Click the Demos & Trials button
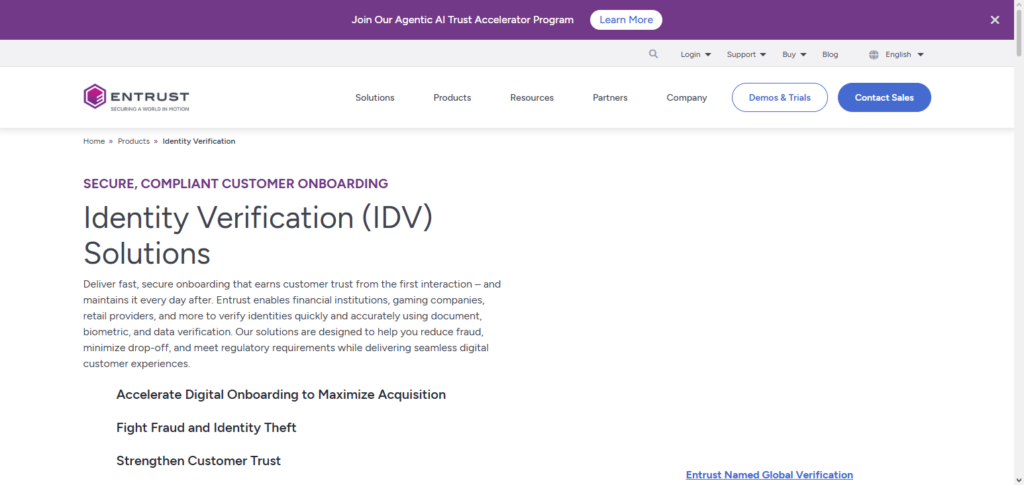The image size is (1024, 485). [780, 97]
